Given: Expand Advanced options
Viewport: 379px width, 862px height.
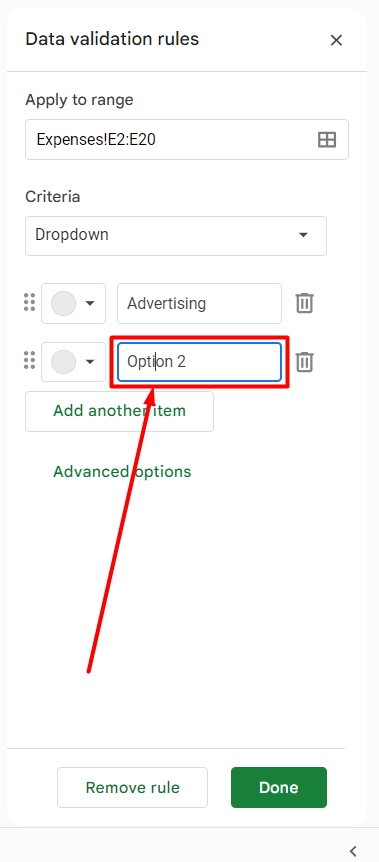Looking at the screenshot, I should tap(122, 472).
